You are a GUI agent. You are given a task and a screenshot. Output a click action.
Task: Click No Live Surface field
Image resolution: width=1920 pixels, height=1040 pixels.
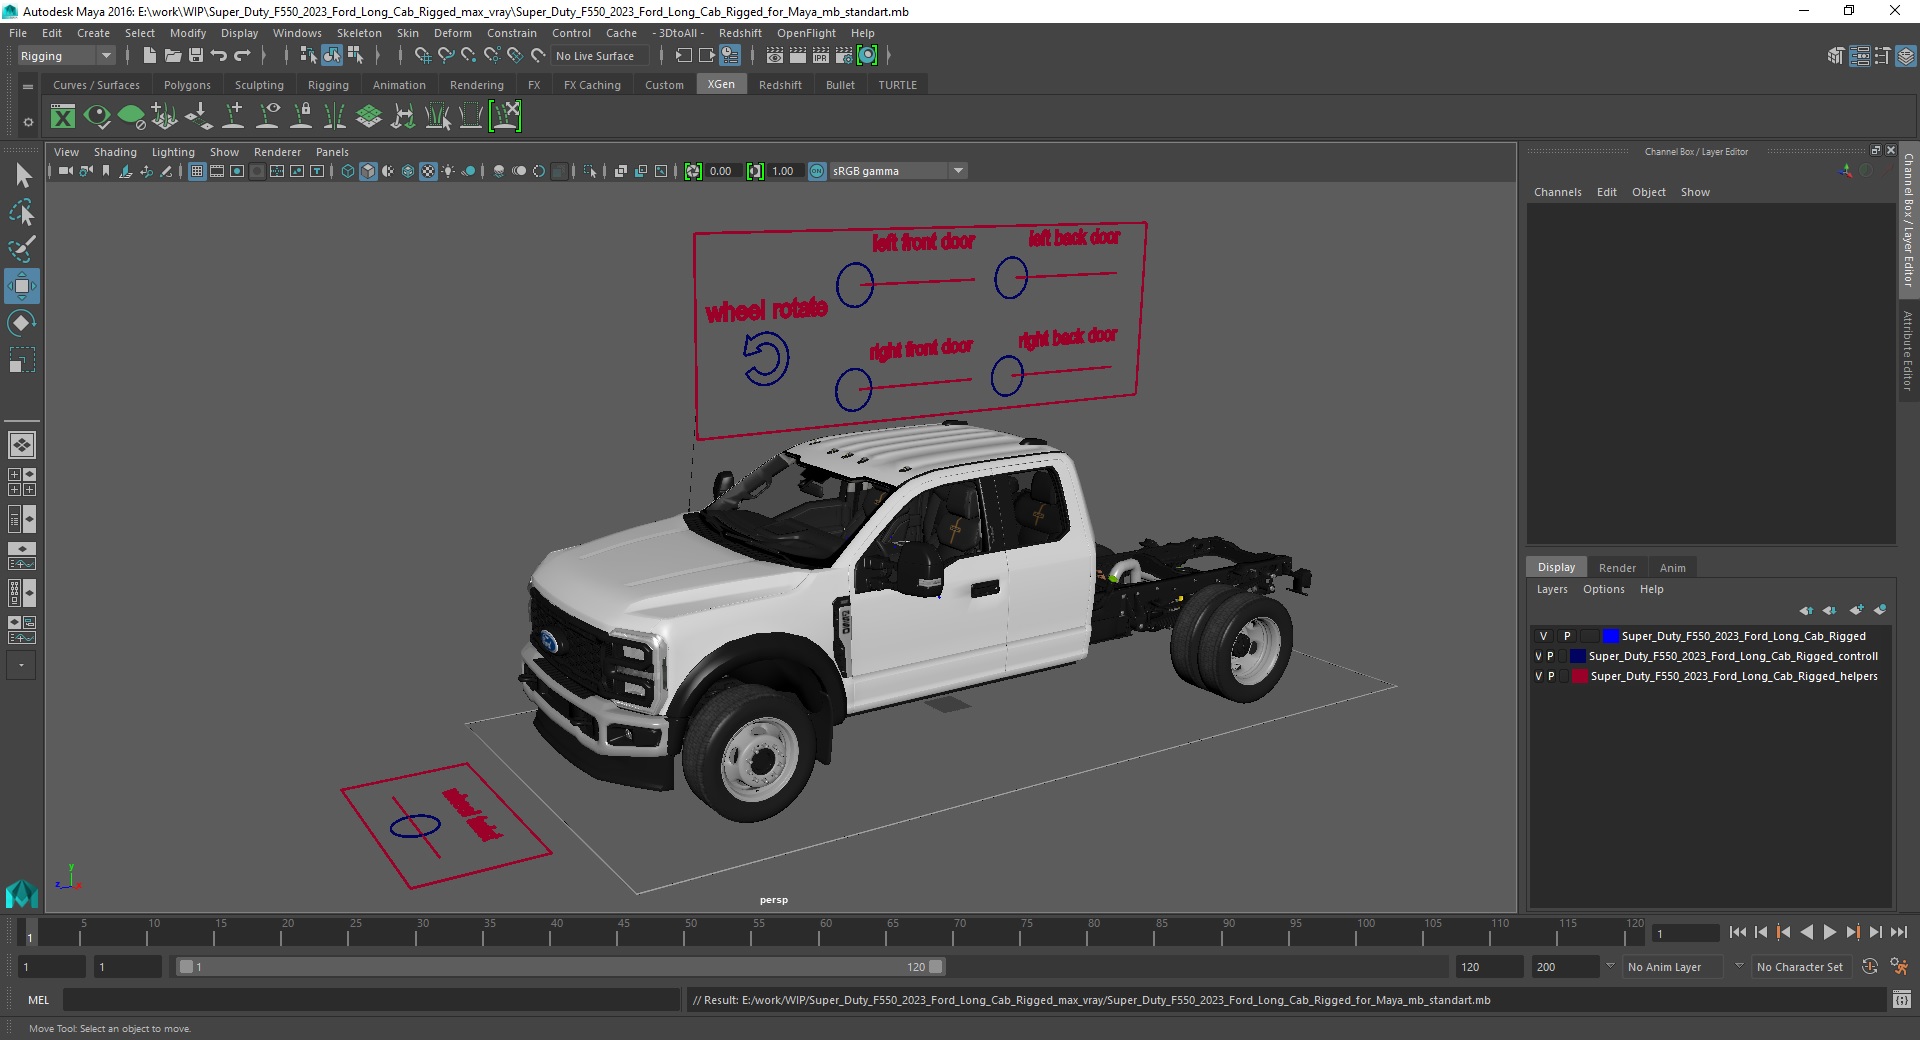(600, 56)
